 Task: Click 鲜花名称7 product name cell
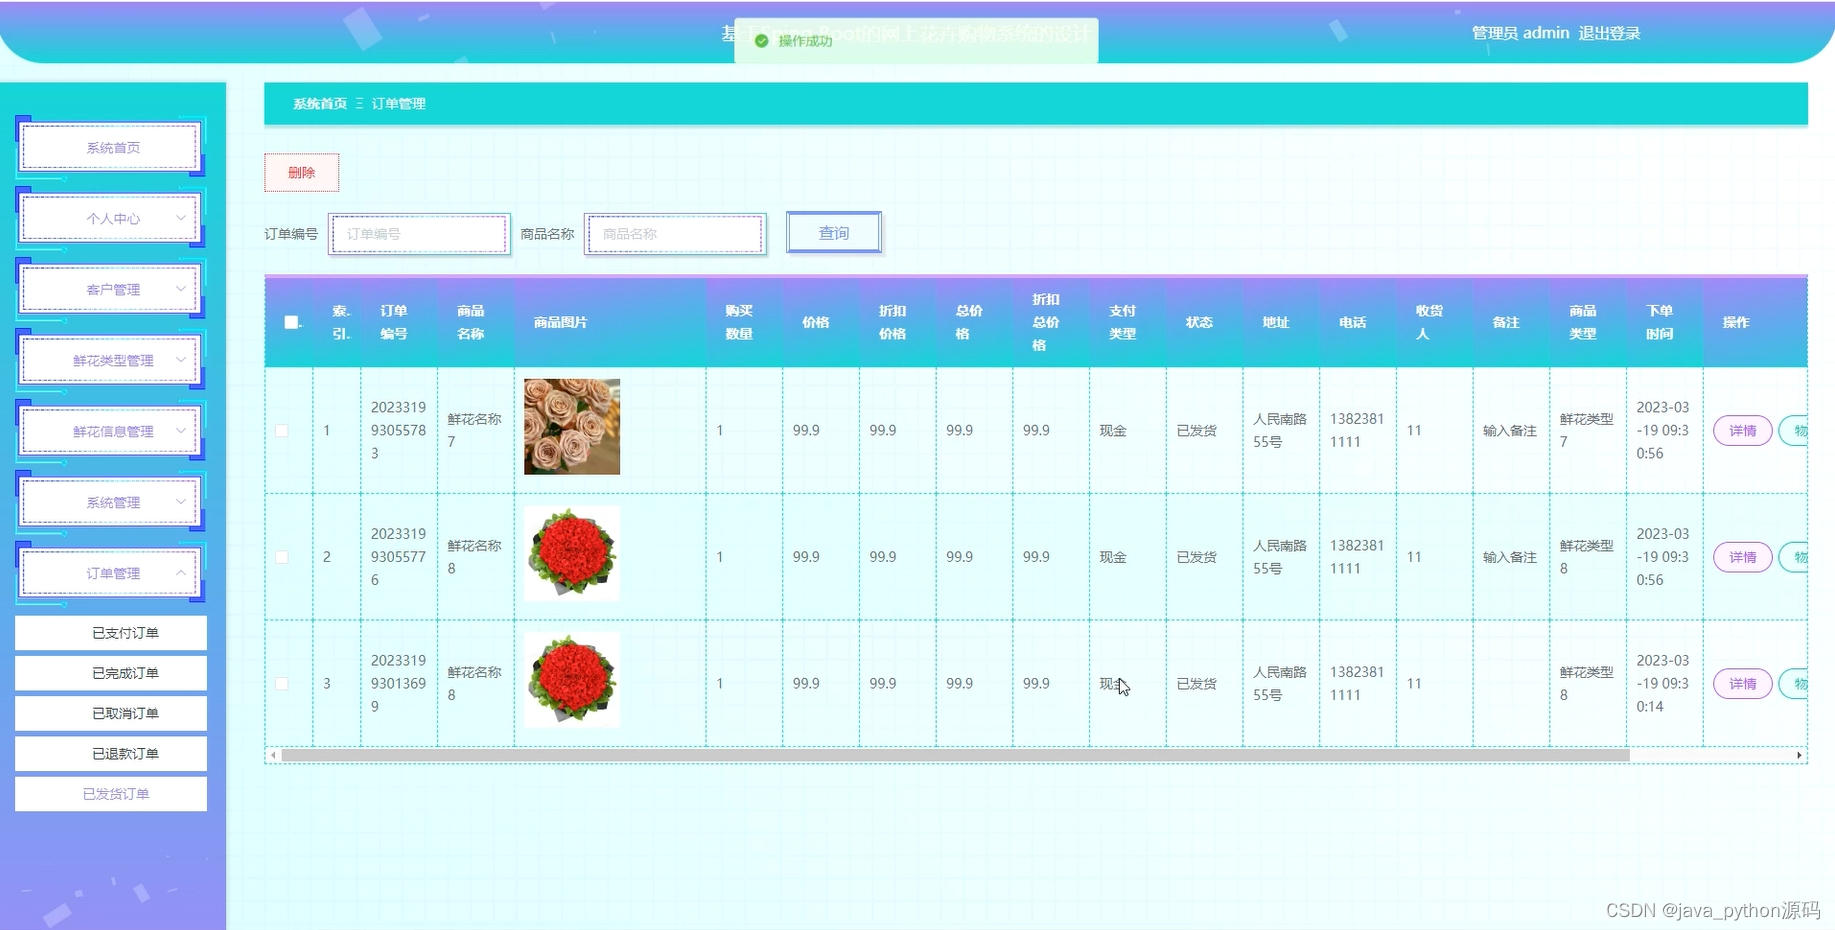click(x=474, y=430)
